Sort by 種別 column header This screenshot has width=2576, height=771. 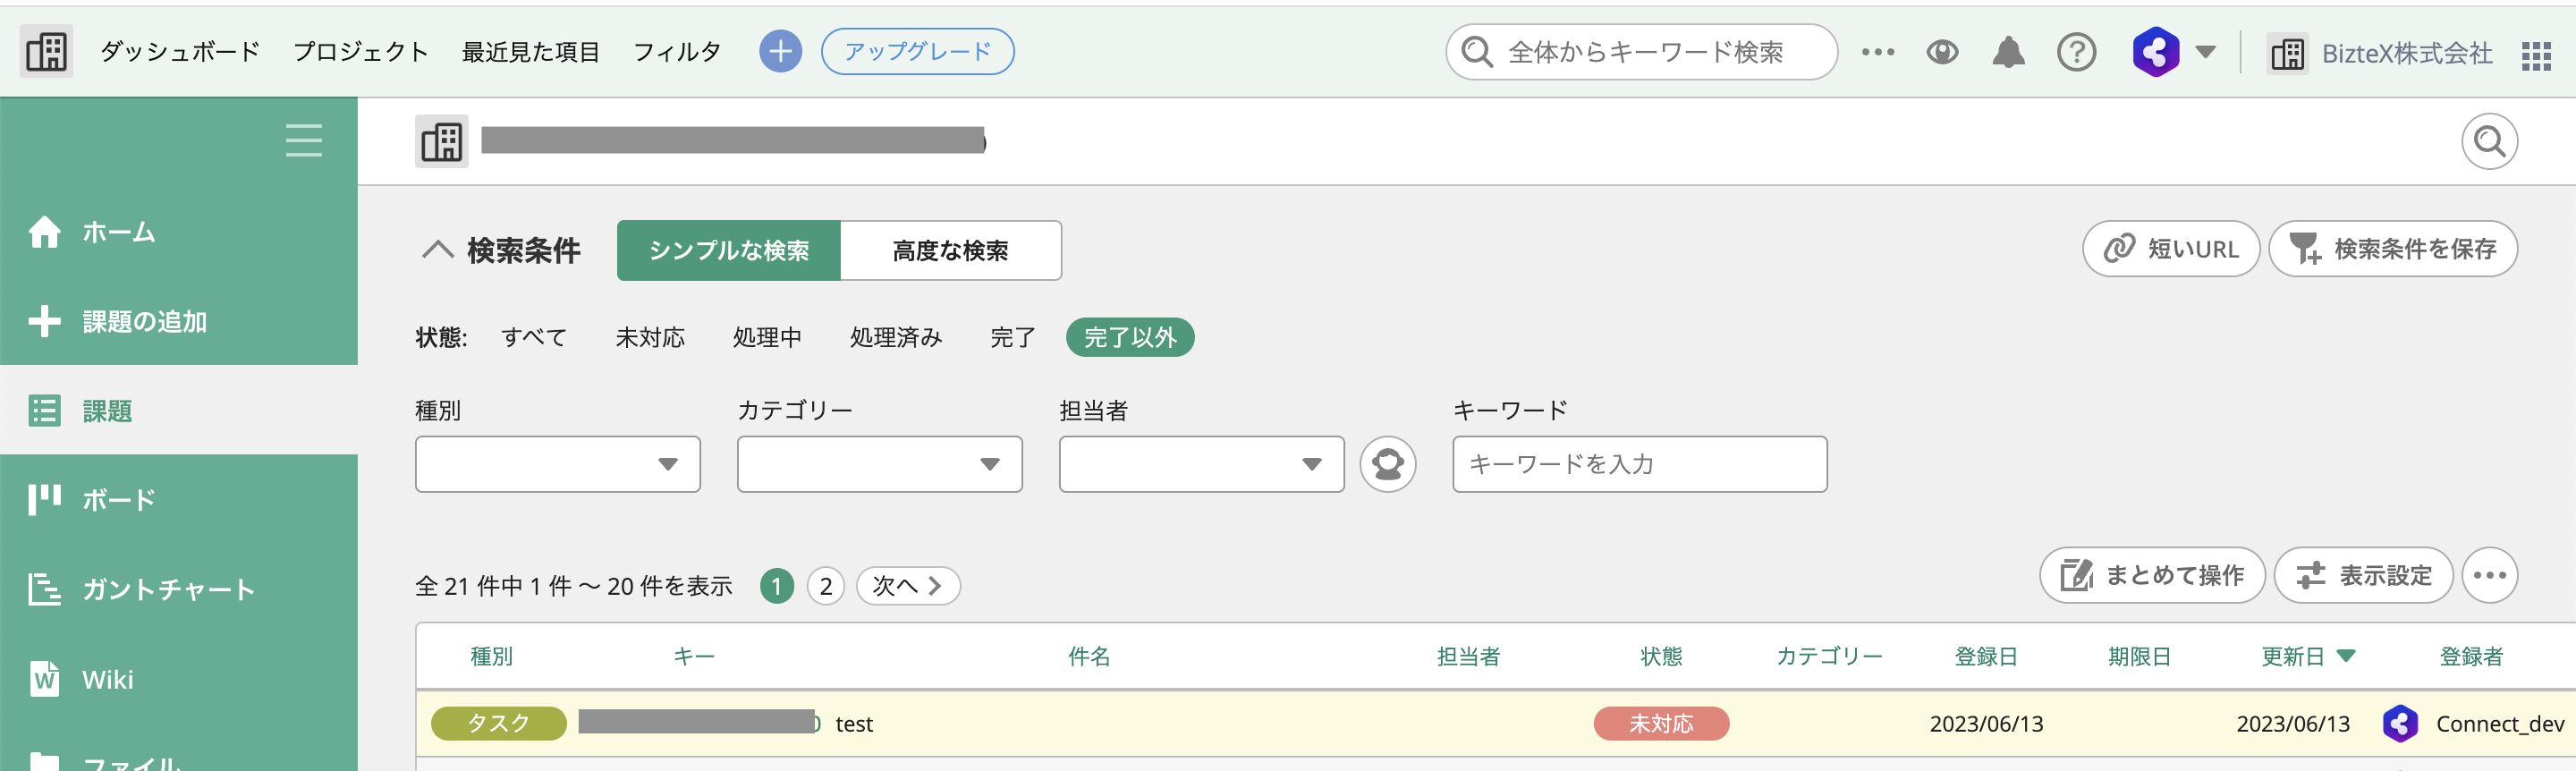pyautogui.click(x=491, y=657)
